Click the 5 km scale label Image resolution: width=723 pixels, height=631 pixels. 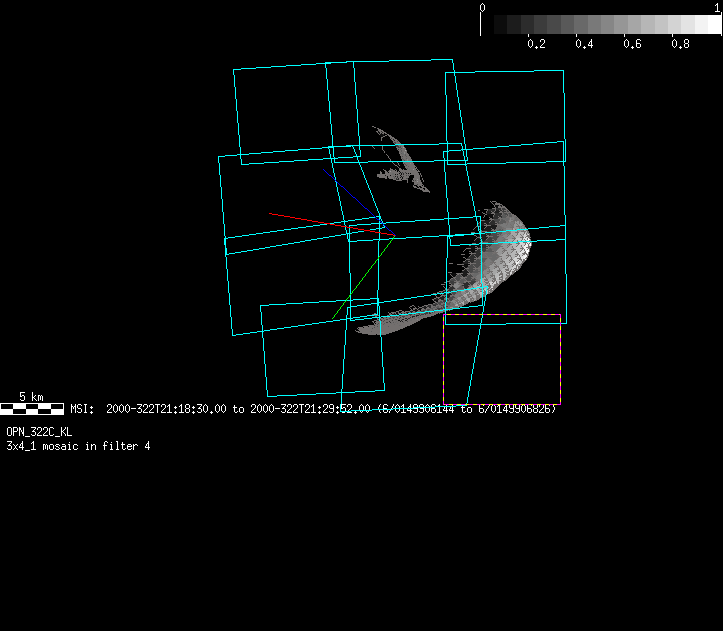coord(32,397)
